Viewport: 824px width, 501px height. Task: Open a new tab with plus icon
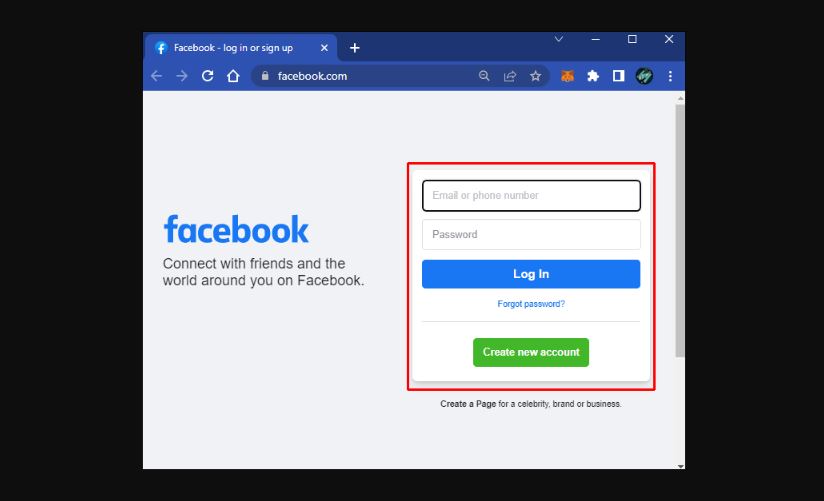coord(355,48)
